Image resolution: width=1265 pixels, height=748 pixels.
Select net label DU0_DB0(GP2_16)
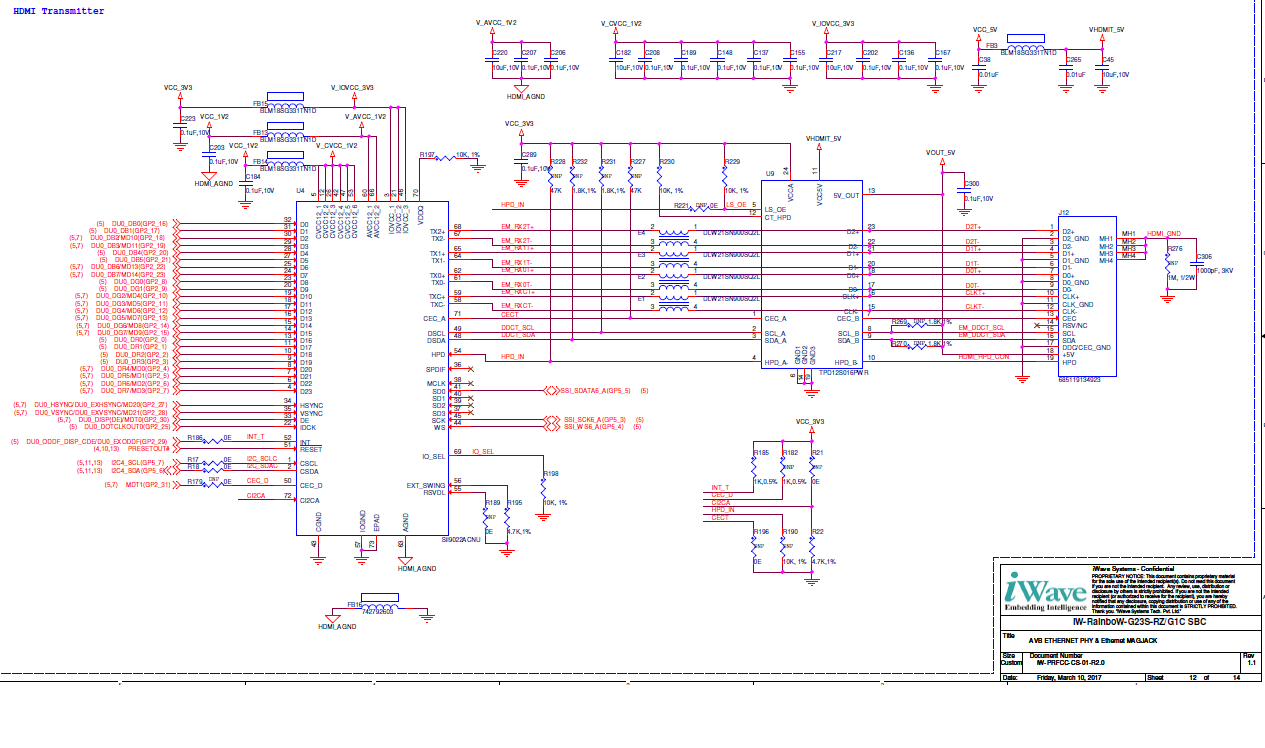tap(139, 223)
